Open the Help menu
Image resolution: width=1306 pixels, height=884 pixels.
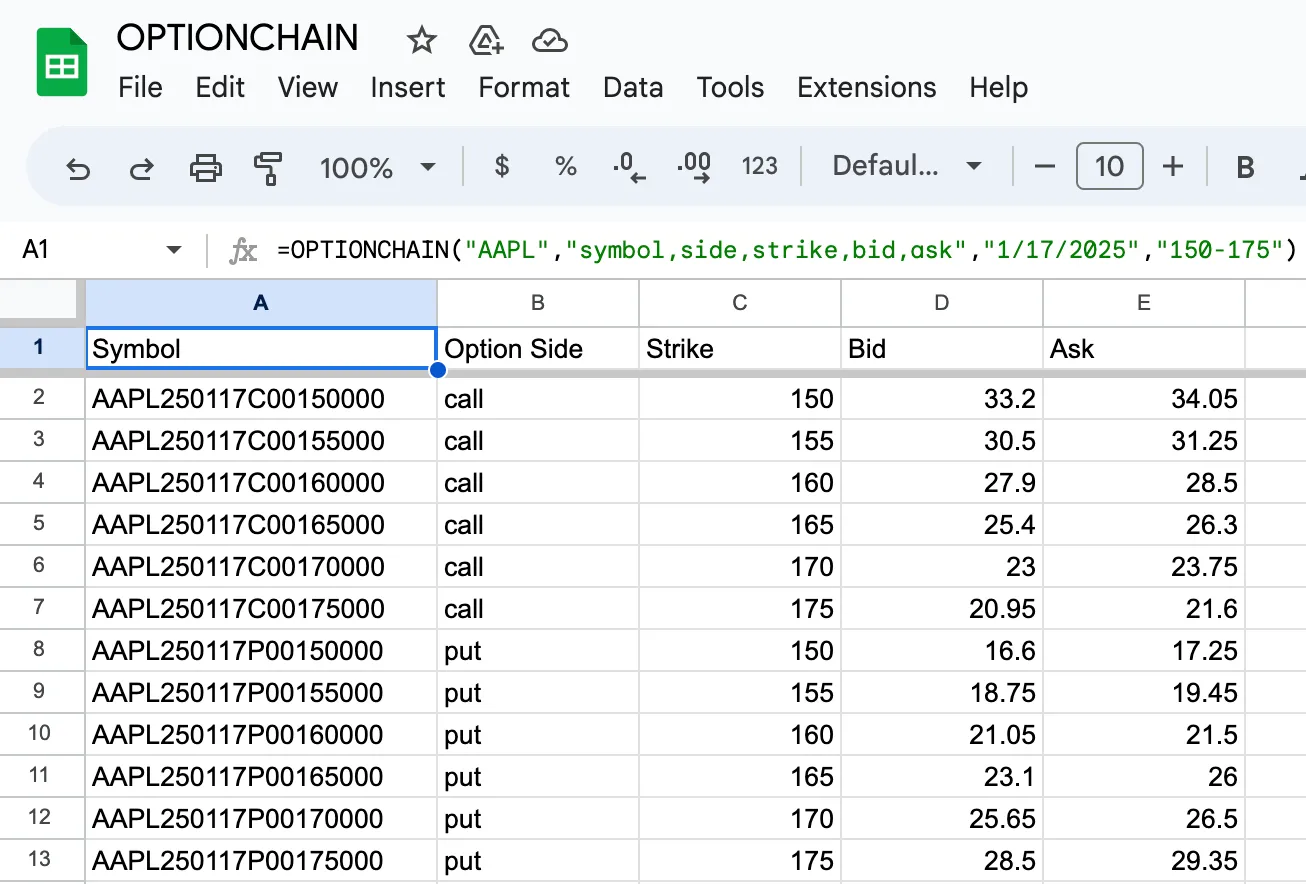point(998,87)
